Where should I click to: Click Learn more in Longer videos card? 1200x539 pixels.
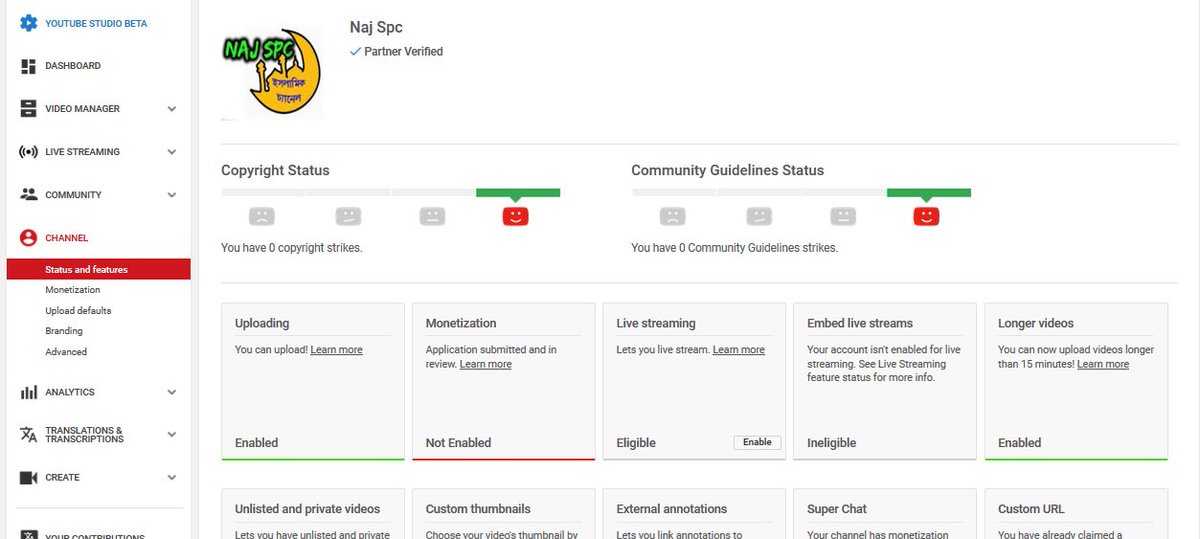click(x=1102, y=364)
